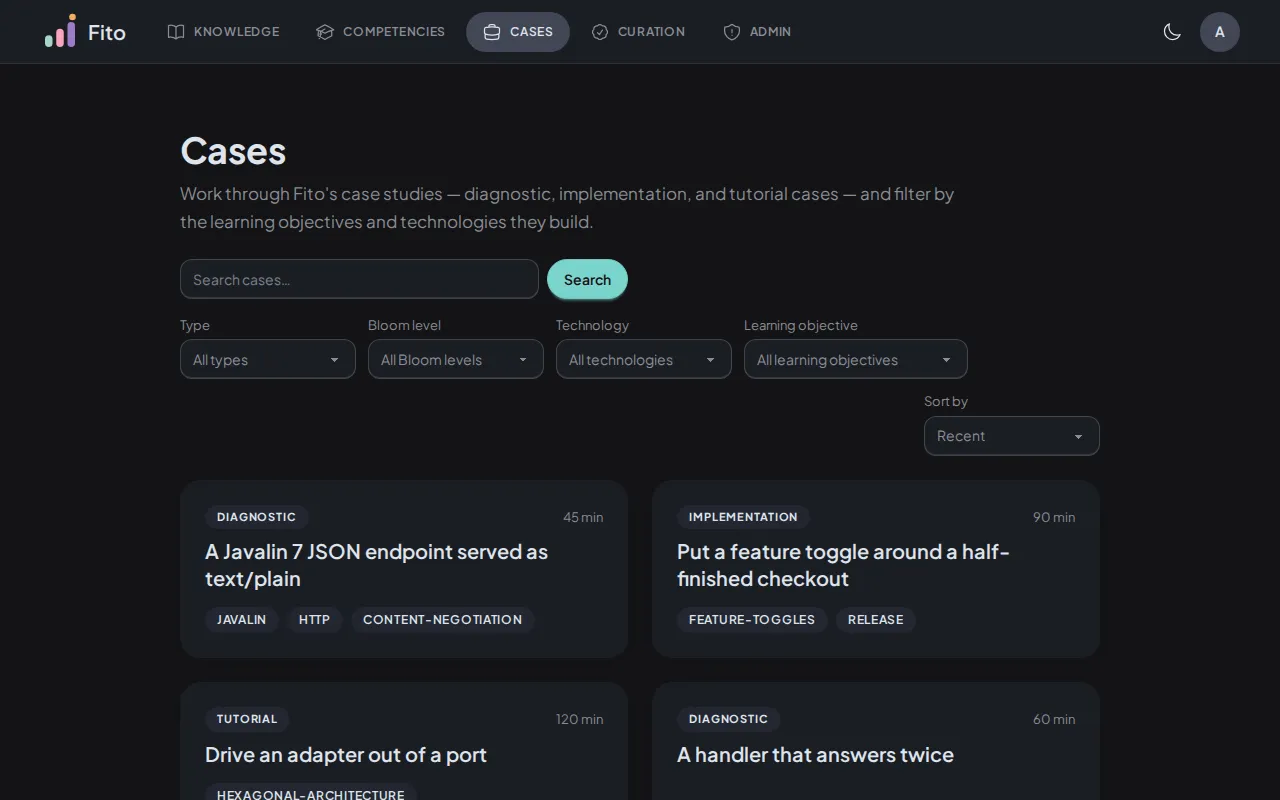
Task: Click the IMPLEMENTATION type badge
Action: point(743,517)
